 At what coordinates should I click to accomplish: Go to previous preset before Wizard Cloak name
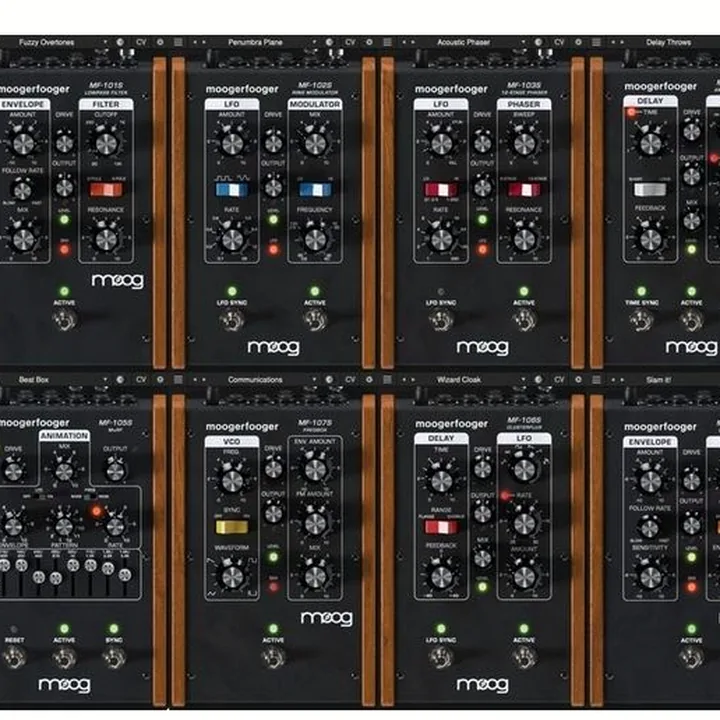tap(404, 380)
